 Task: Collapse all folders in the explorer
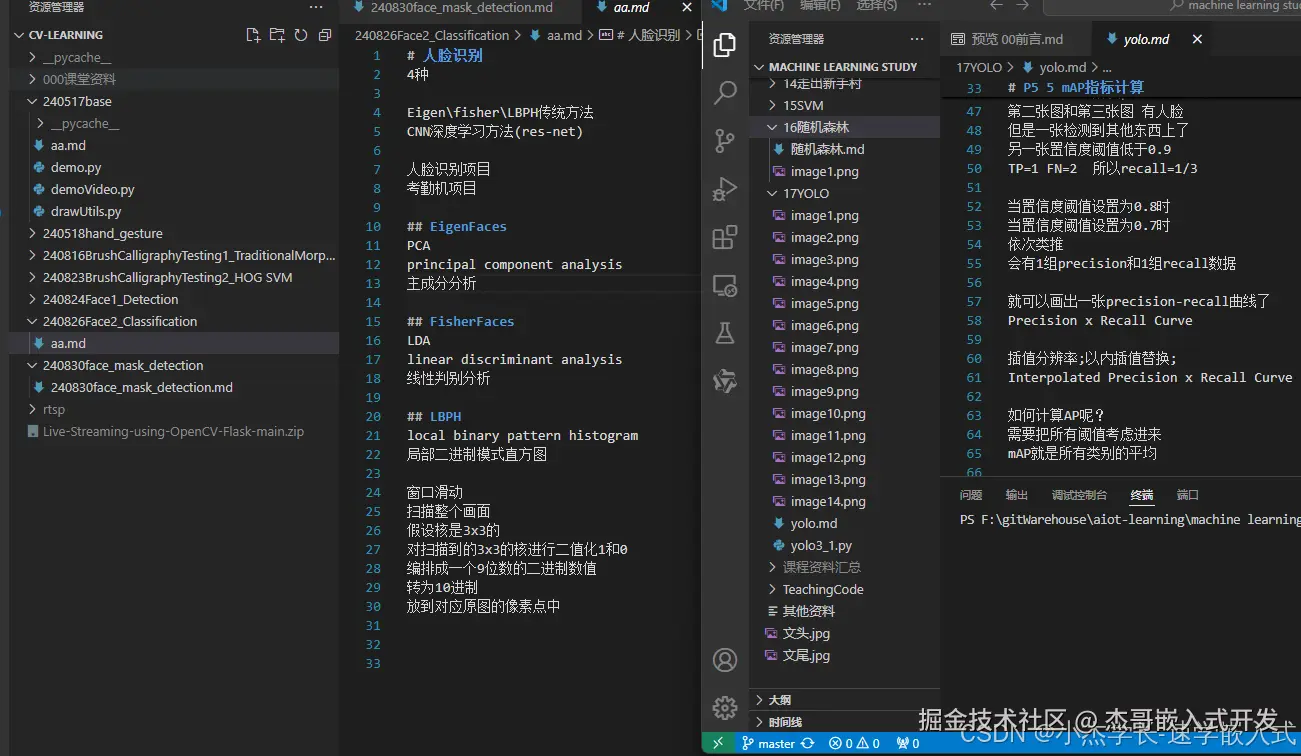tap(324, 34)
